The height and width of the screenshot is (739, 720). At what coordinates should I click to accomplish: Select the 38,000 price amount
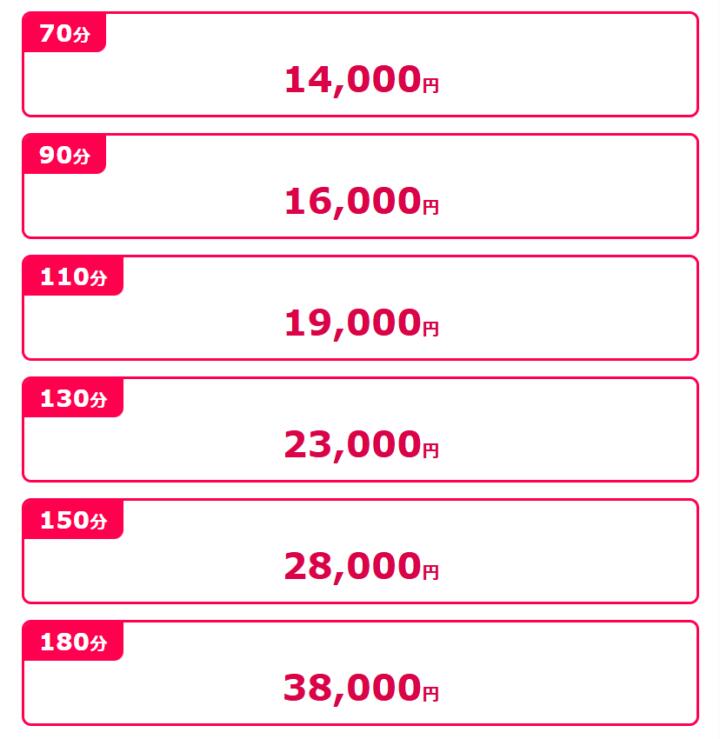[x=351, y=689]
